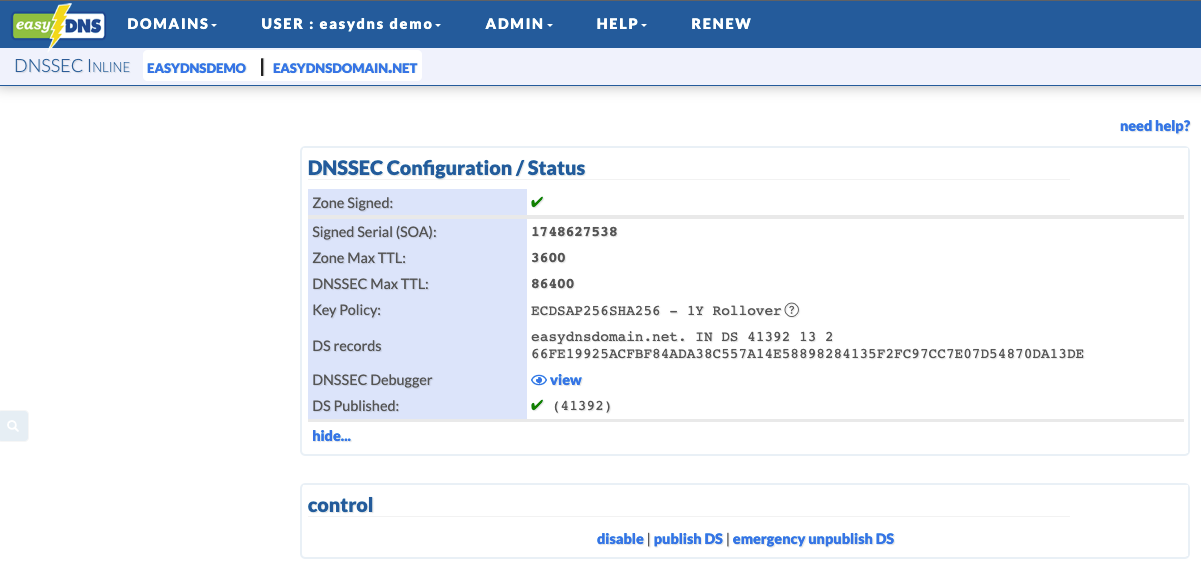Open the search icon on left edge
1201x572 pixels.
14,426
